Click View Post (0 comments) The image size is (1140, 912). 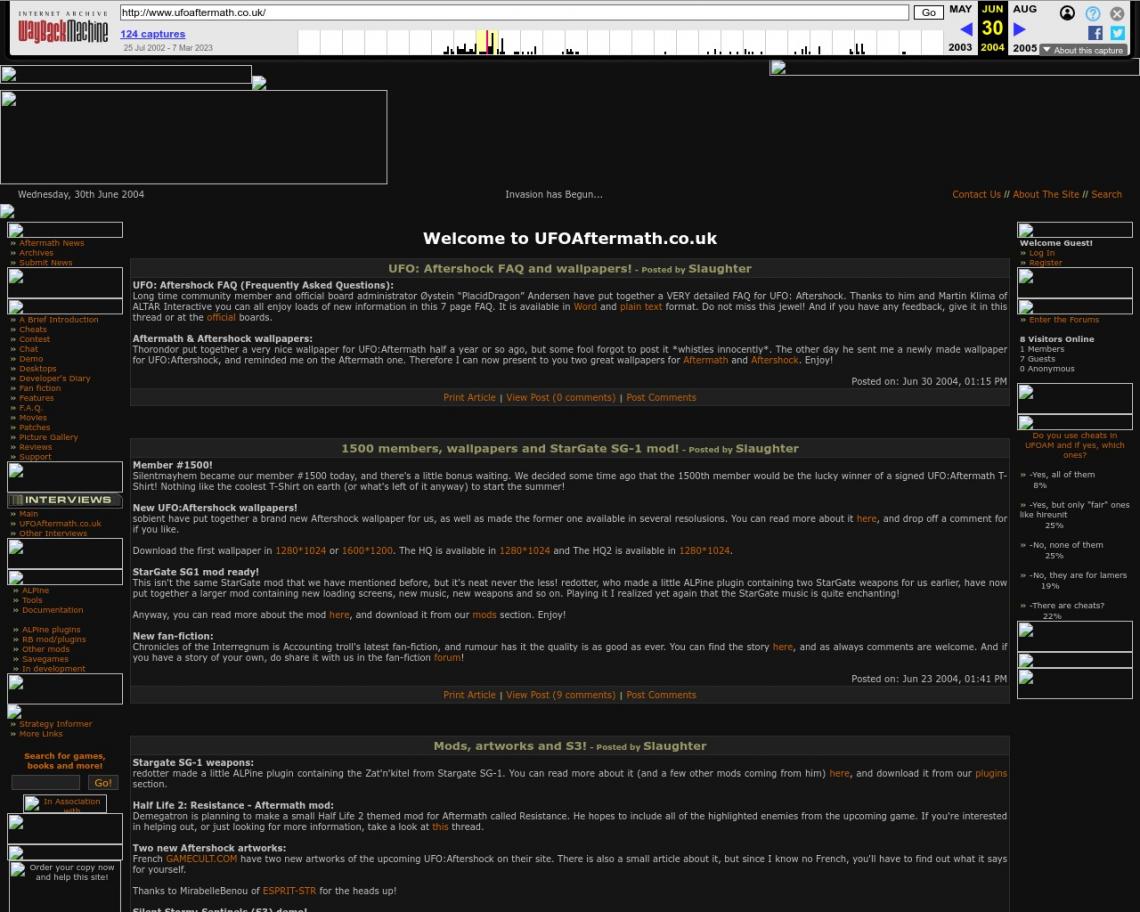tap(561, 397)
